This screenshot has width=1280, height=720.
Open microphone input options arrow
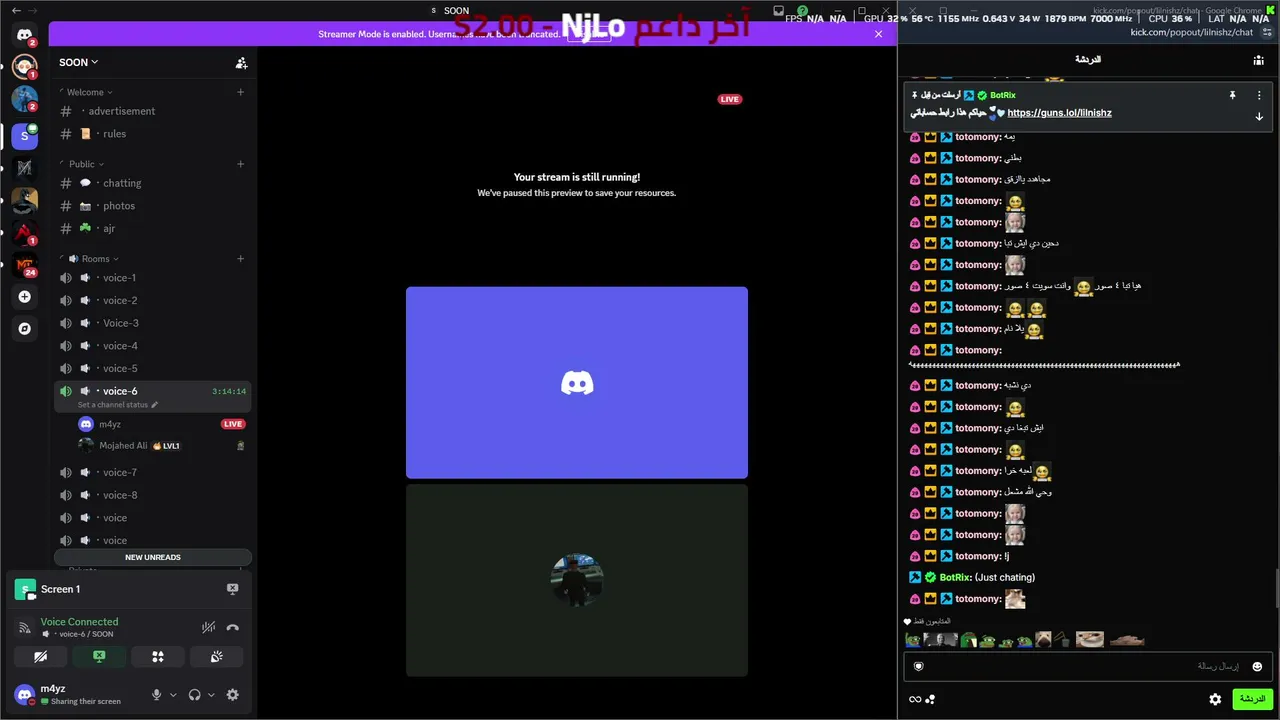(173, 695)
